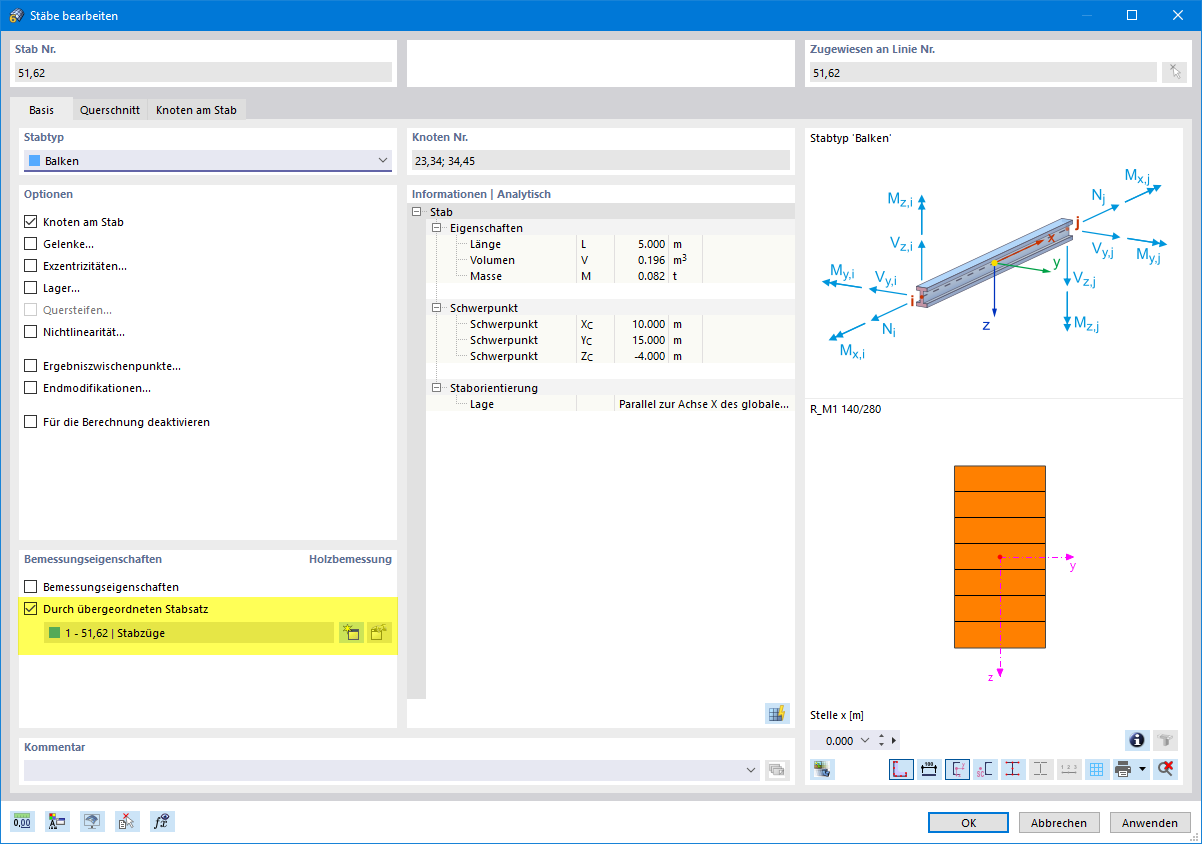Screen dimensions: 1202x844
Task: Enable the Lager... checkbox
Action: [x=31, y=288]
